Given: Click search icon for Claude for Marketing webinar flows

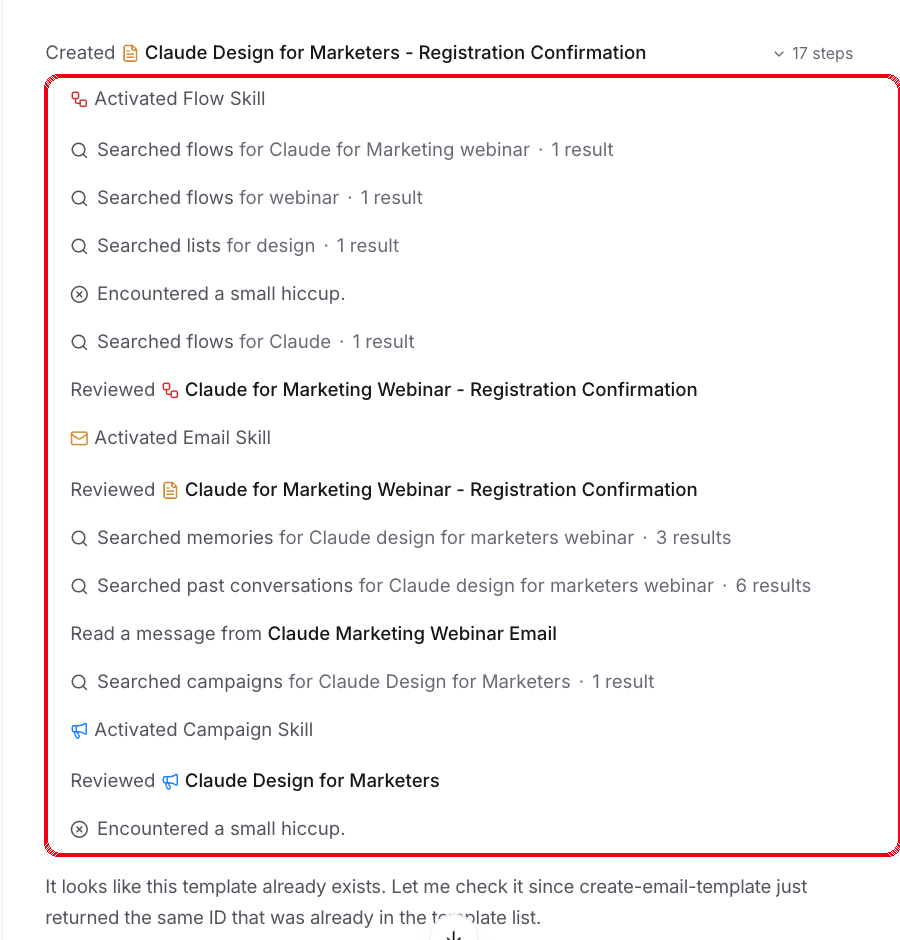Looking at the screenshot, I should point(79,150).
